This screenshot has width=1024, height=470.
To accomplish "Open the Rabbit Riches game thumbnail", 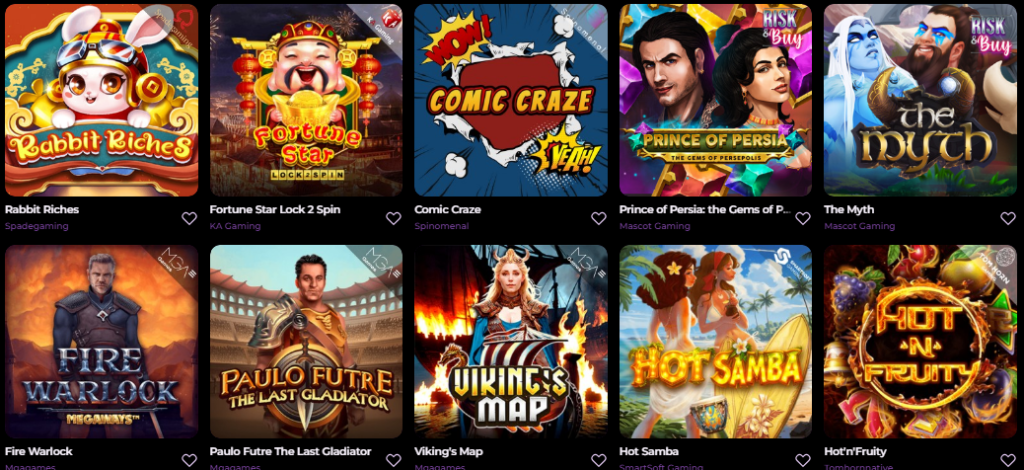I will coord(101,100).
